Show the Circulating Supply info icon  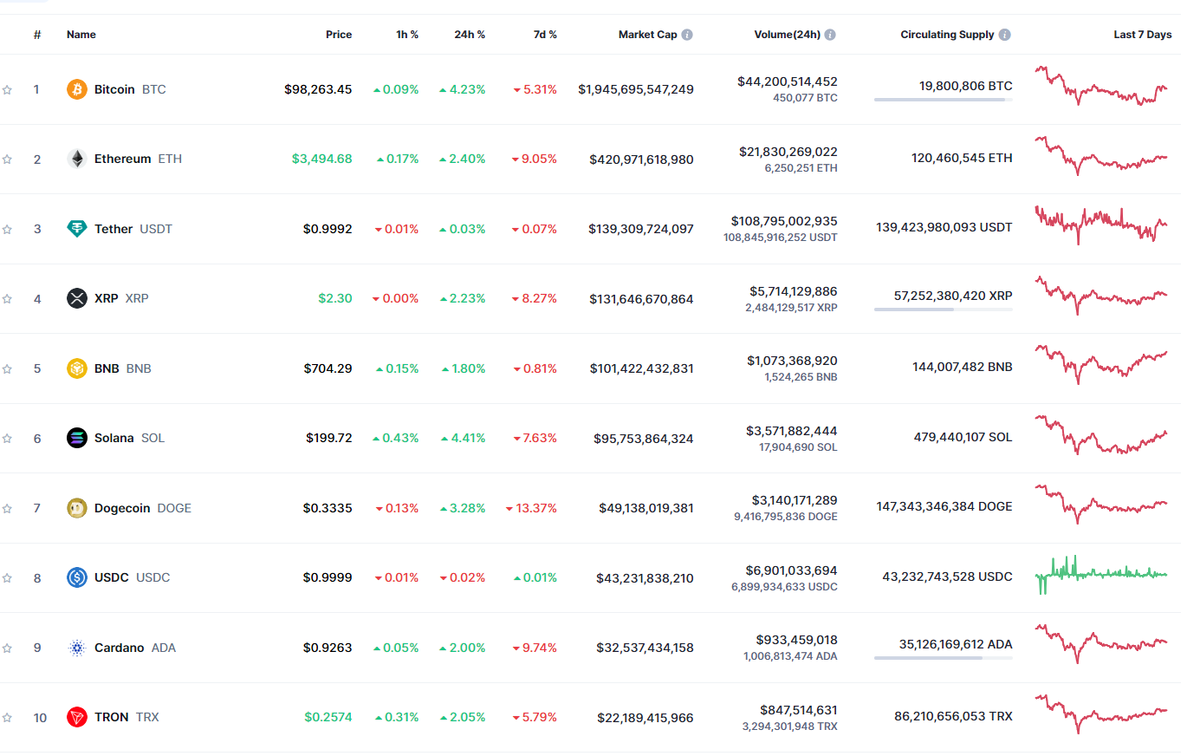1004,34
